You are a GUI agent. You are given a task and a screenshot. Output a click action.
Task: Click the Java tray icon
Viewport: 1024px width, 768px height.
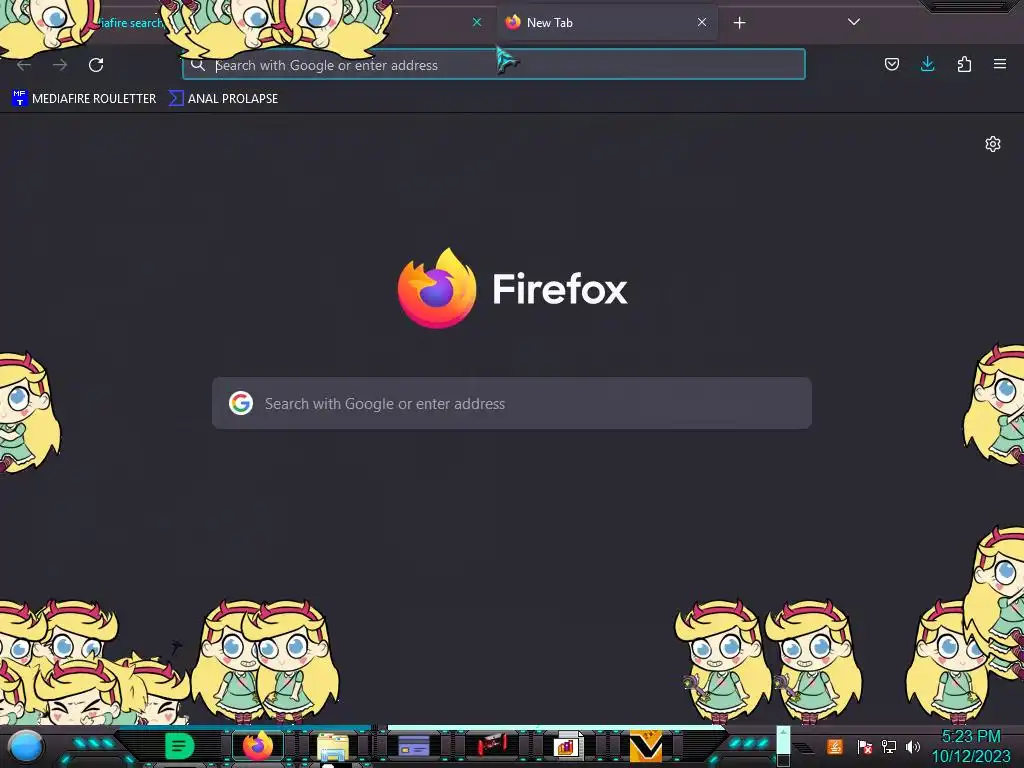tap(835, 746)
